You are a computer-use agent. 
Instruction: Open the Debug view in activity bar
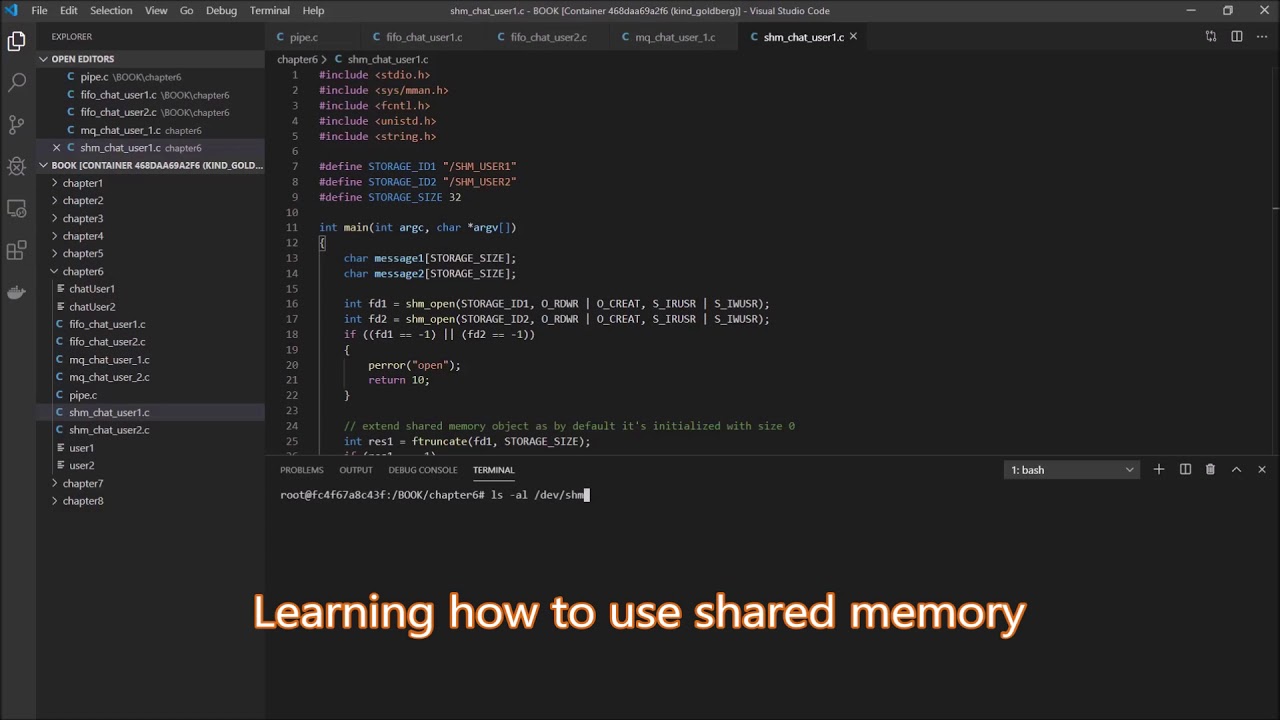point(17,167)
